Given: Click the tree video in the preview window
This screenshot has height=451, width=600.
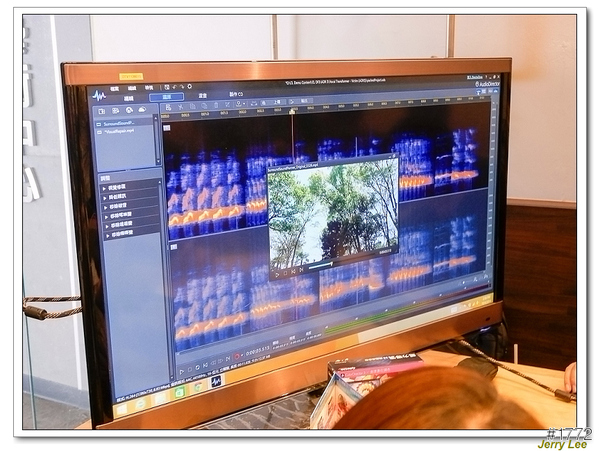Looking at the screenshot, I should pos(332,212).
